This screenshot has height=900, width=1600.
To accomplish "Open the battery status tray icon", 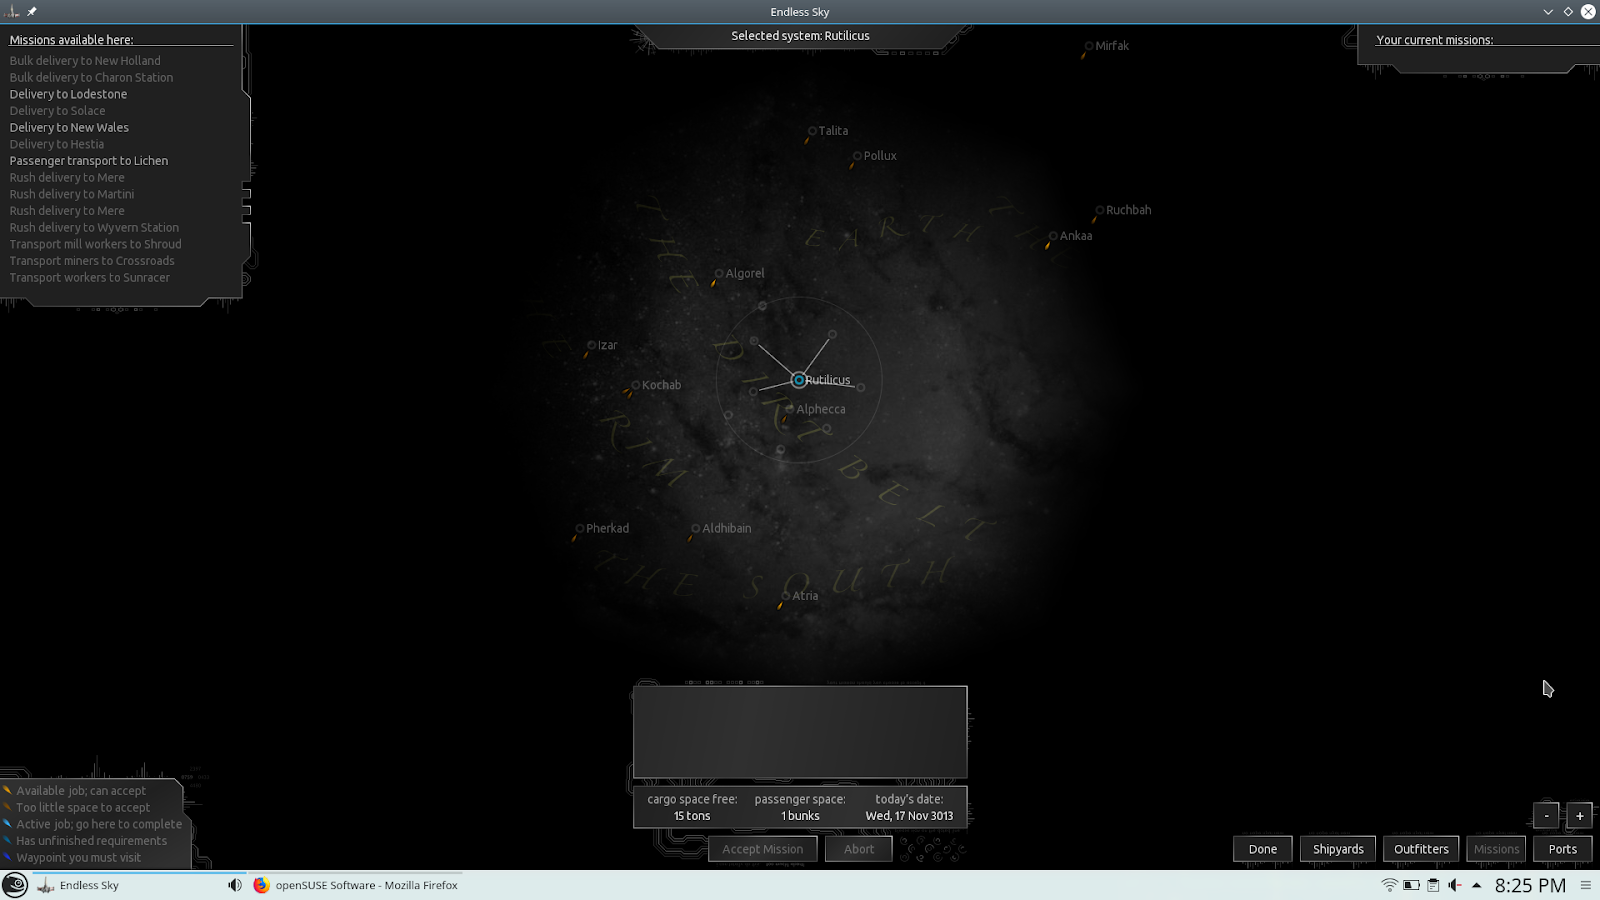I will (x=1411, y=885).
